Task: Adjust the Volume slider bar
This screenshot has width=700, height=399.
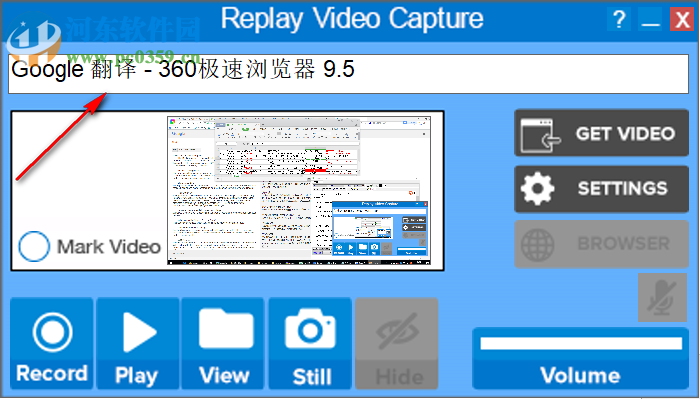Action: (581, 343)
